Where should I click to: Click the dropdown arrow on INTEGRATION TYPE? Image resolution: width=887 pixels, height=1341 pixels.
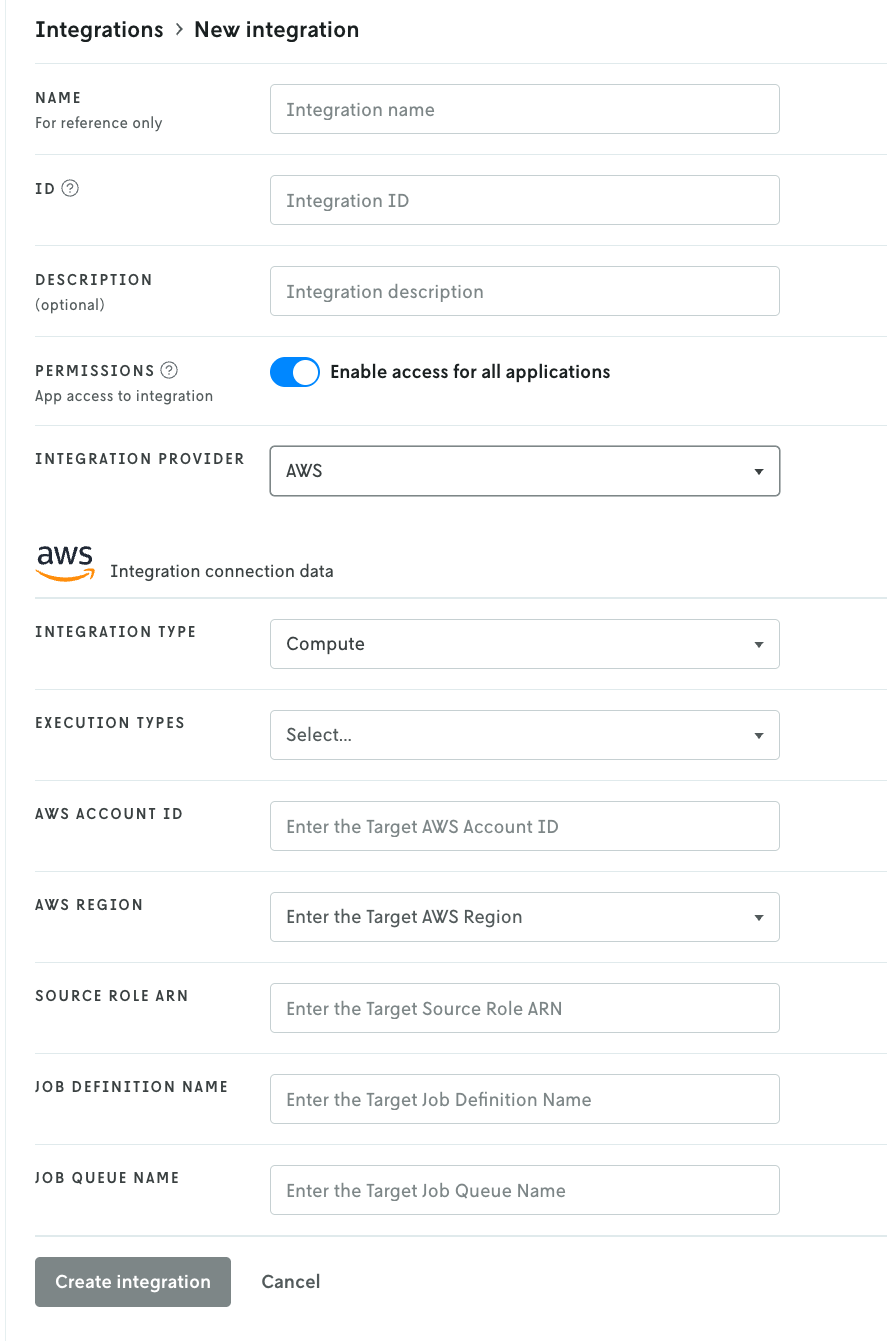coord(758,643)
